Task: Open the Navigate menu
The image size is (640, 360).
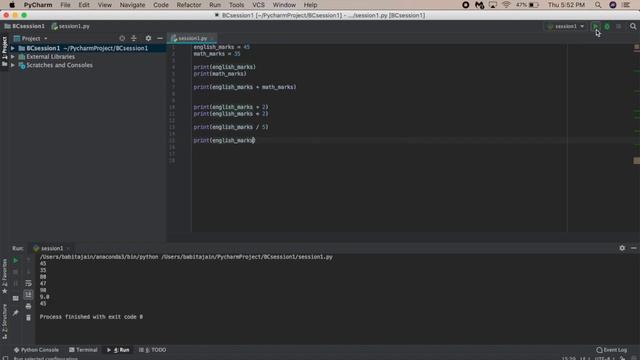Action: coord(132,5)
